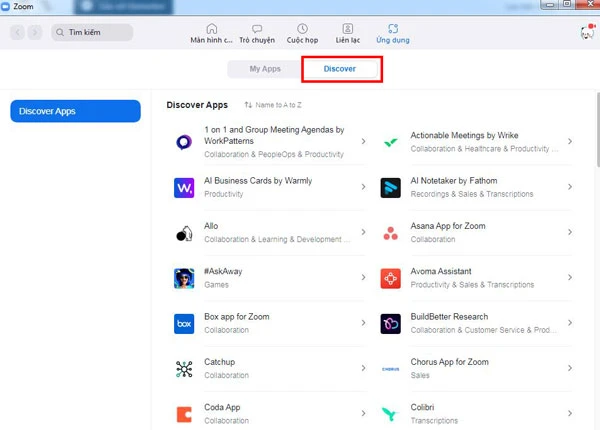The image size is (600, 430).
Task: Expand the AI Notetaker by Fathom chevron
Action: pos(570,187)
